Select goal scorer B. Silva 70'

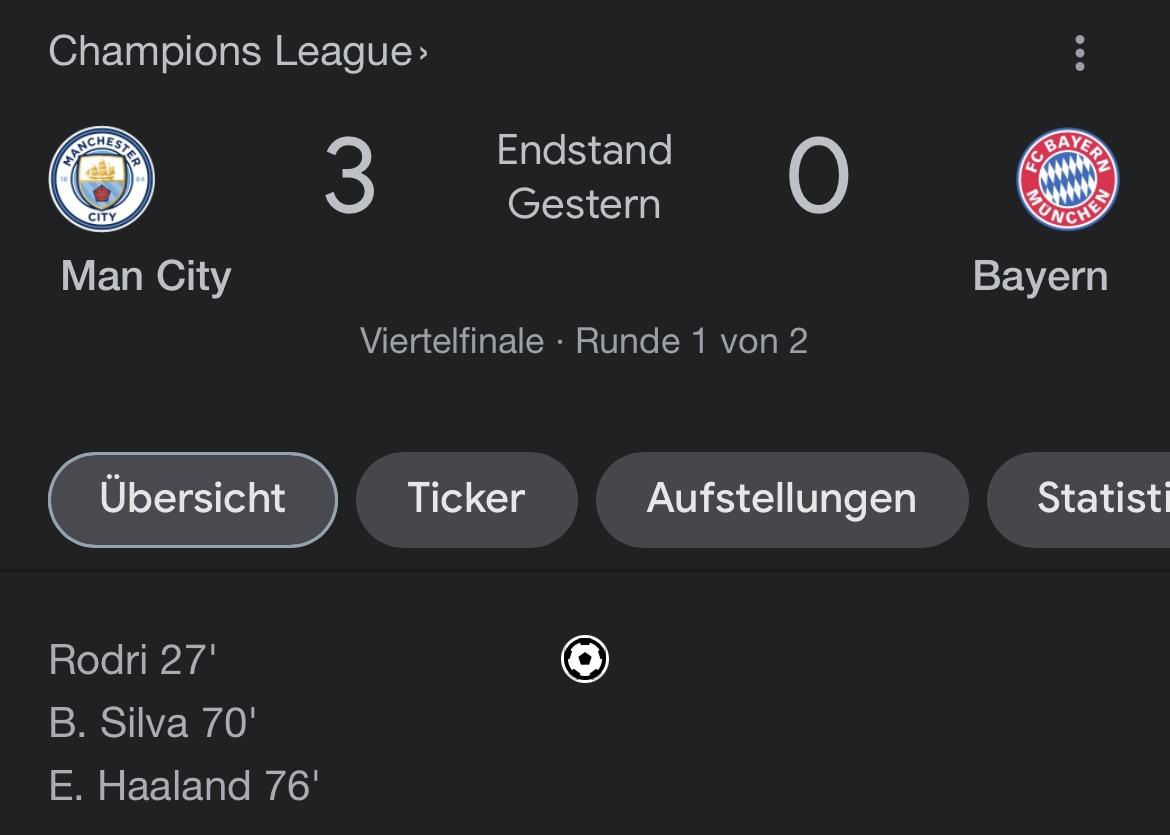click(x=152, y=723)
